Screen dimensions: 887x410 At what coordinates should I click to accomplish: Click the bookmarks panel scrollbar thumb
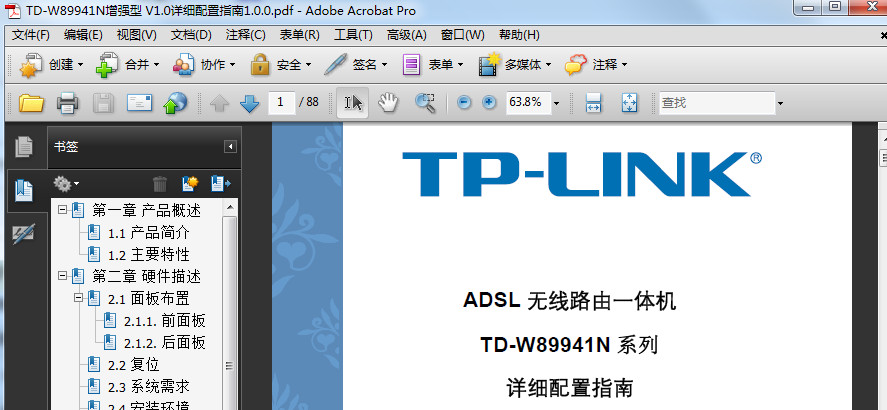click(x=230, y=313)
